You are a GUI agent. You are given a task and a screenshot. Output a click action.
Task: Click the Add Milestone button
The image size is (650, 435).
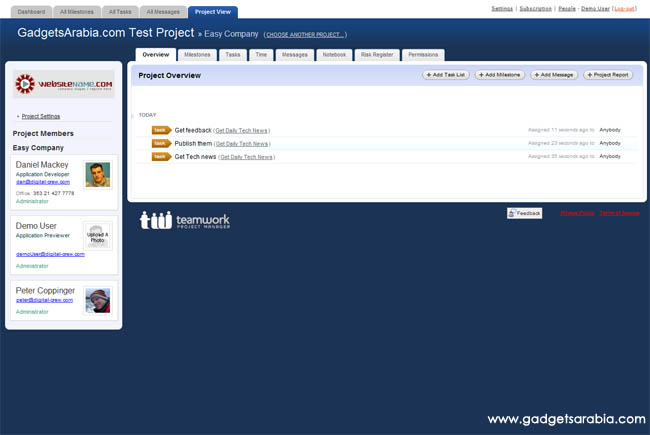(500, 75)
